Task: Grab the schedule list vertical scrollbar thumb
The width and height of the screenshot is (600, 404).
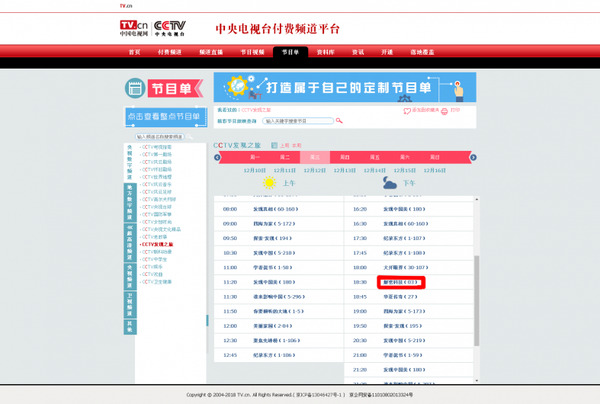Action: coord(476,301)
